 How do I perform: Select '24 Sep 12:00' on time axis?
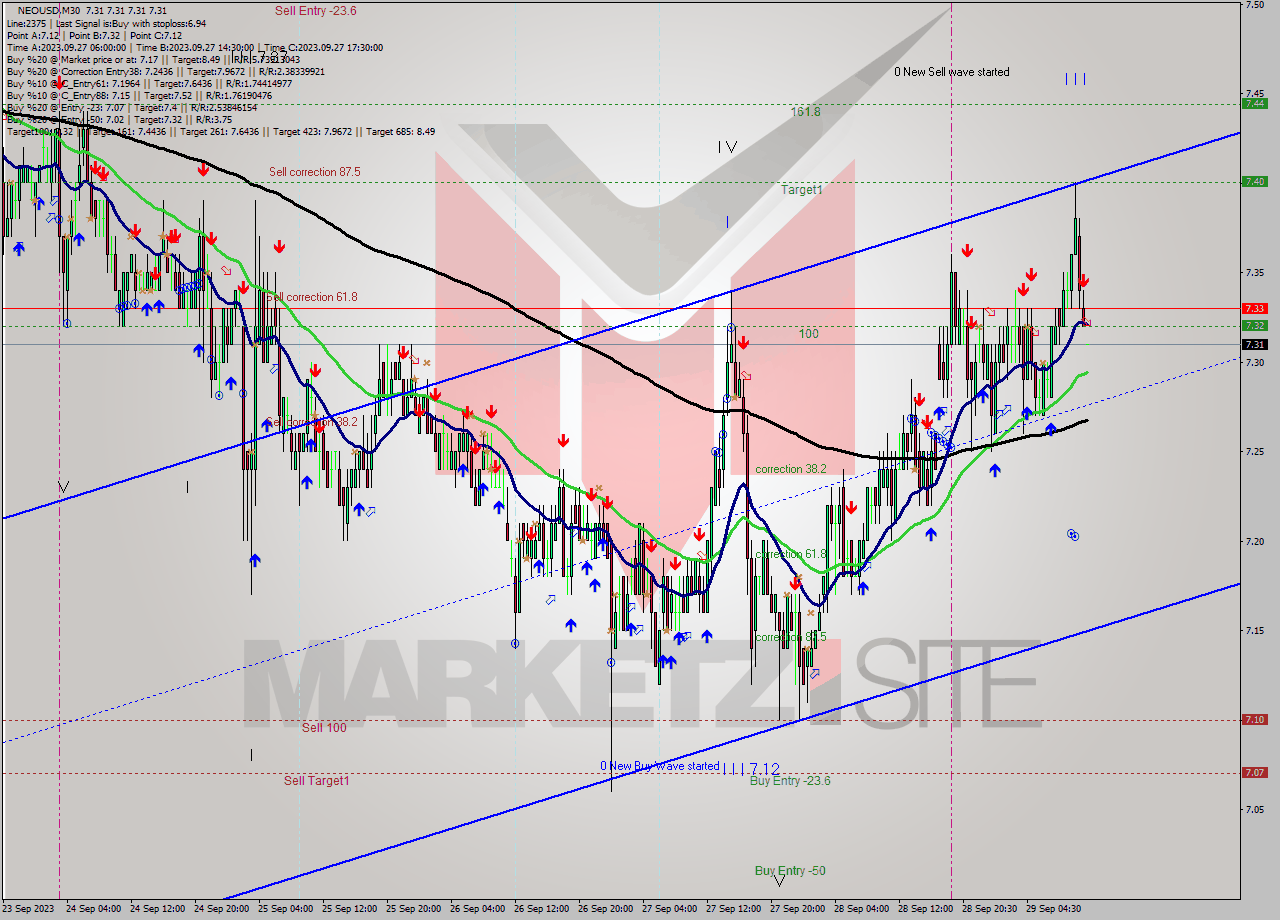157,909
